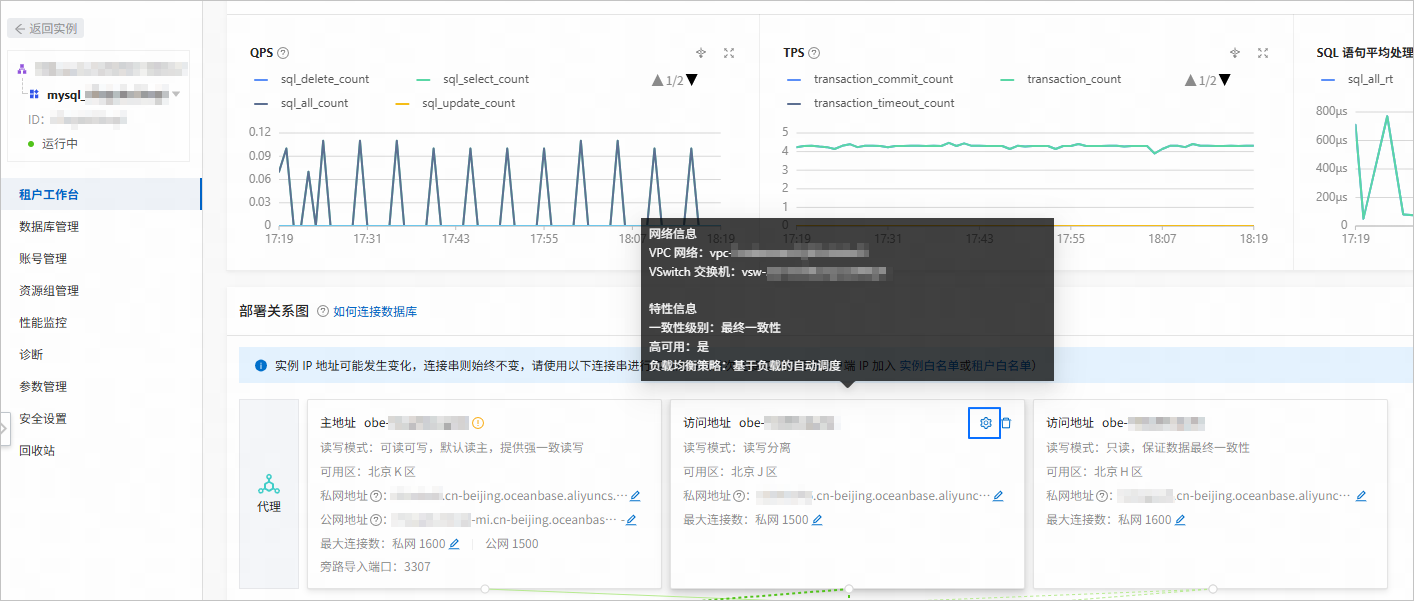1414x601 pixels.
Task: Click the TPS chart drill-down icon
Action: point(1235,53)
